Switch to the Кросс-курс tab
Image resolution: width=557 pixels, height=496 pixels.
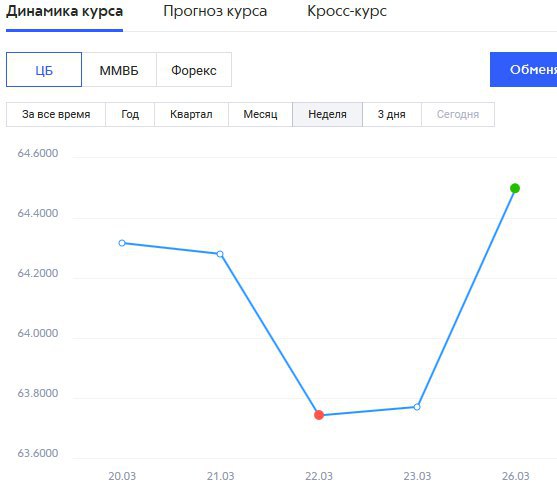coord(347,11)
